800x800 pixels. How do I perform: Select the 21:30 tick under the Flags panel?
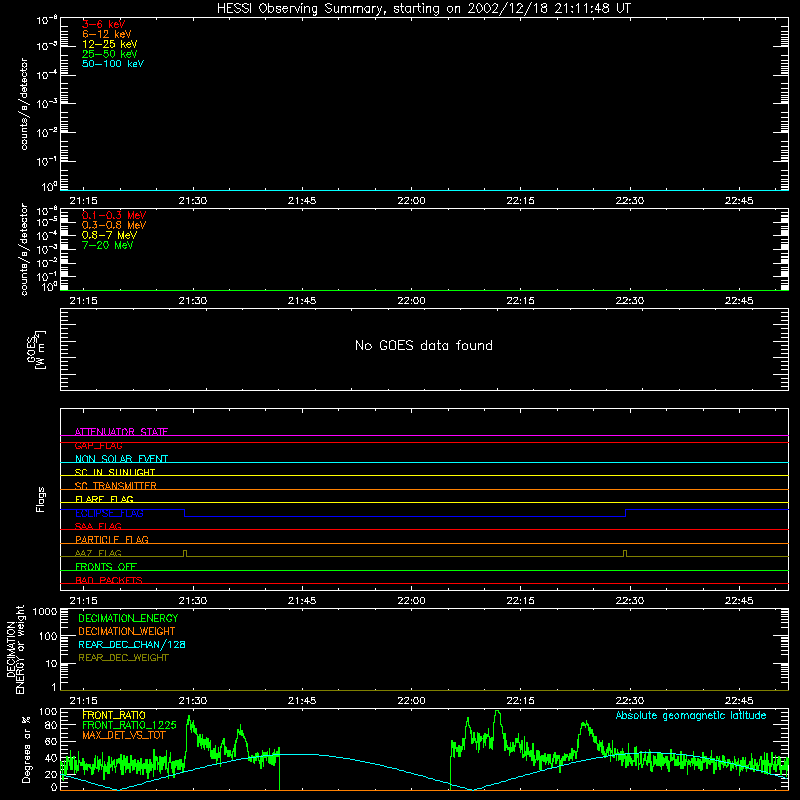pos(193,601)
